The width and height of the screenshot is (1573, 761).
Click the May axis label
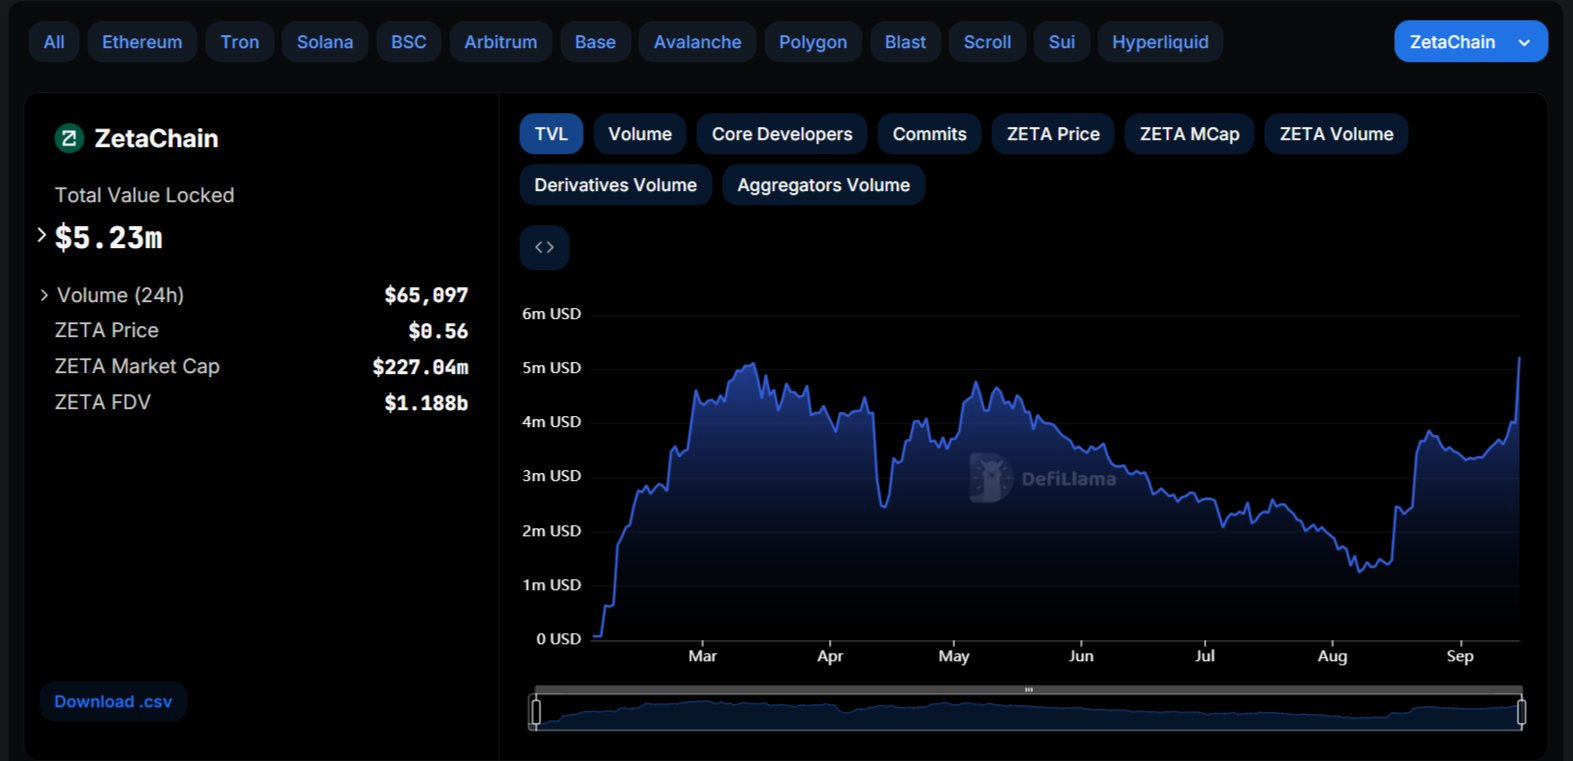[x=954, y=656]
